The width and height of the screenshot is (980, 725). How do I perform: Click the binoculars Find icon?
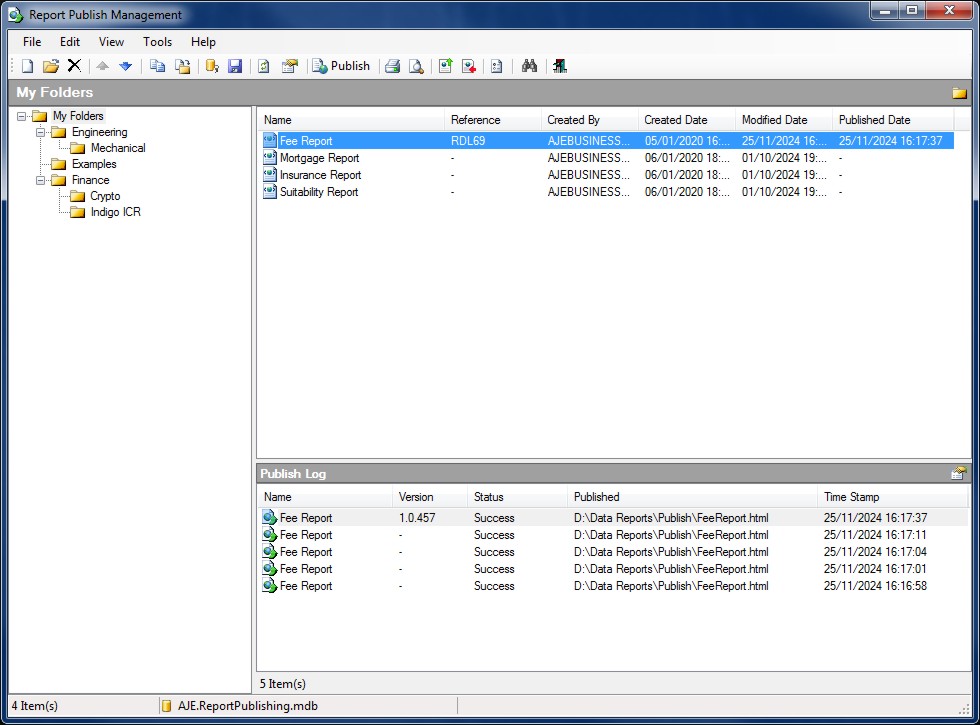point(530,66)
